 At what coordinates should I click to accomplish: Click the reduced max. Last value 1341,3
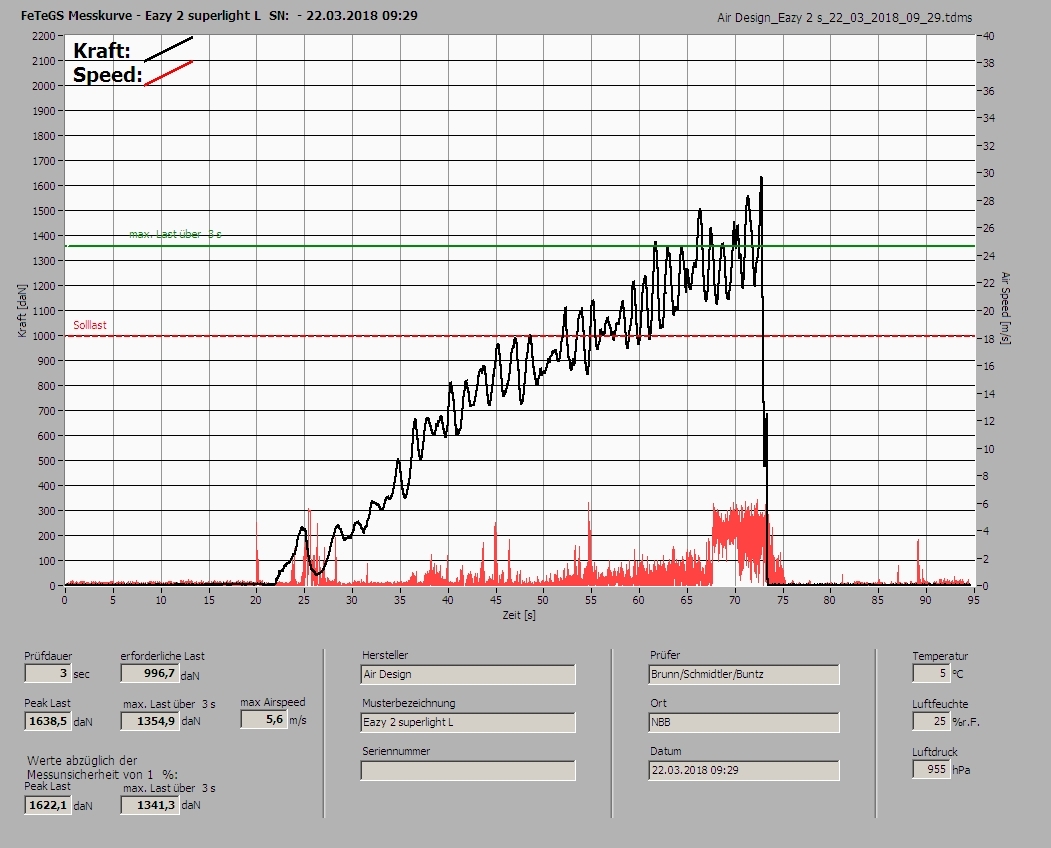coord(149,805)
